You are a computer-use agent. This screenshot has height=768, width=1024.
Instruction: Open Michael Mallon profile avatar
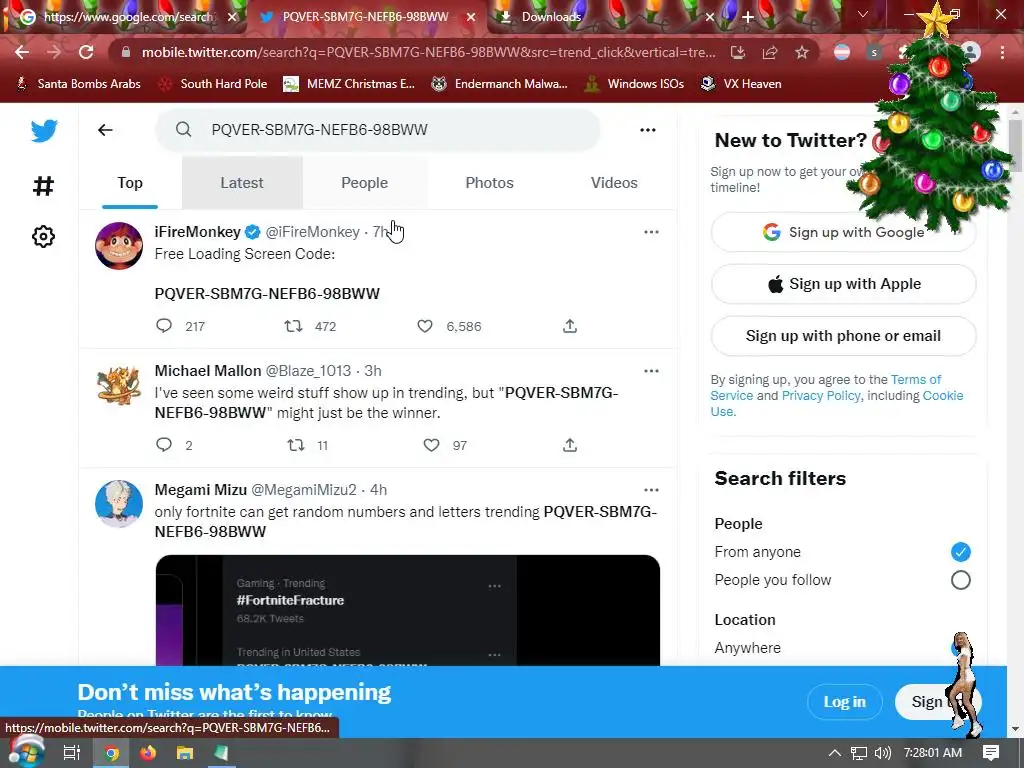tap(119, 385)
